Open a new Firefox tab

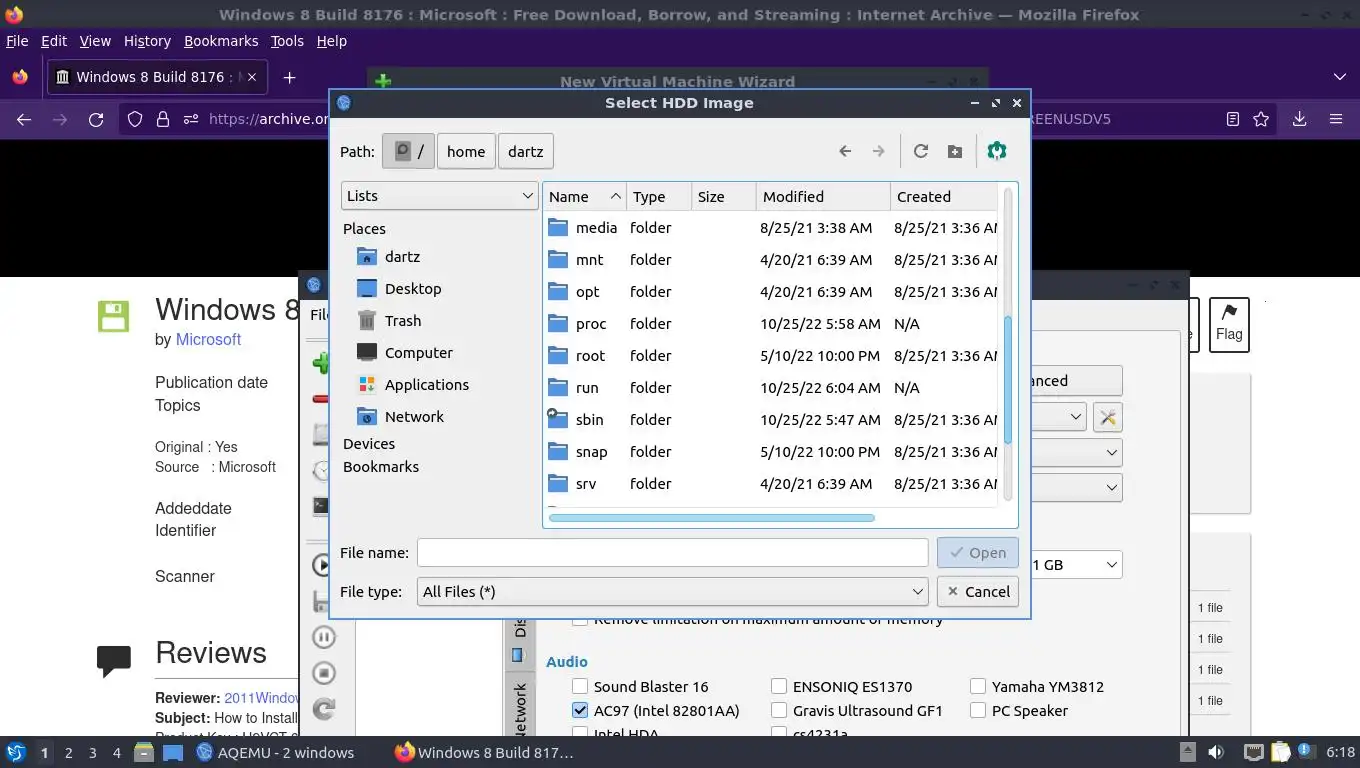(x=289, y=77)
